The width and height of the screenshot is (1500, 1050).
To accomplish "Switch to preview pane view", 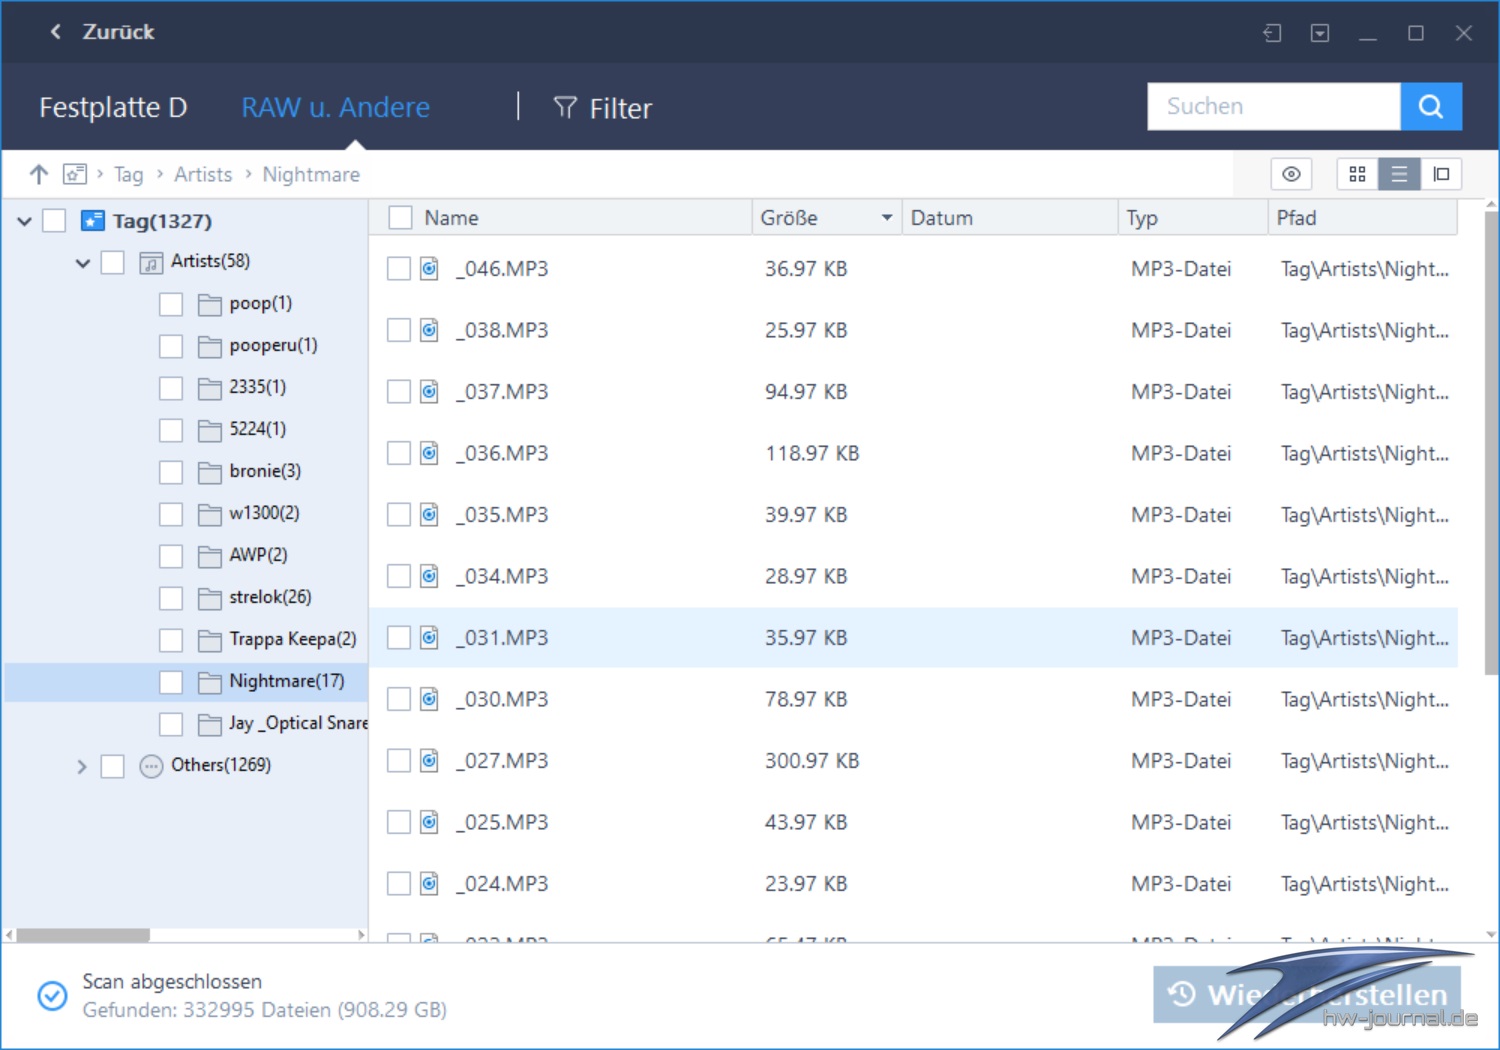I will coord(1441,174).
